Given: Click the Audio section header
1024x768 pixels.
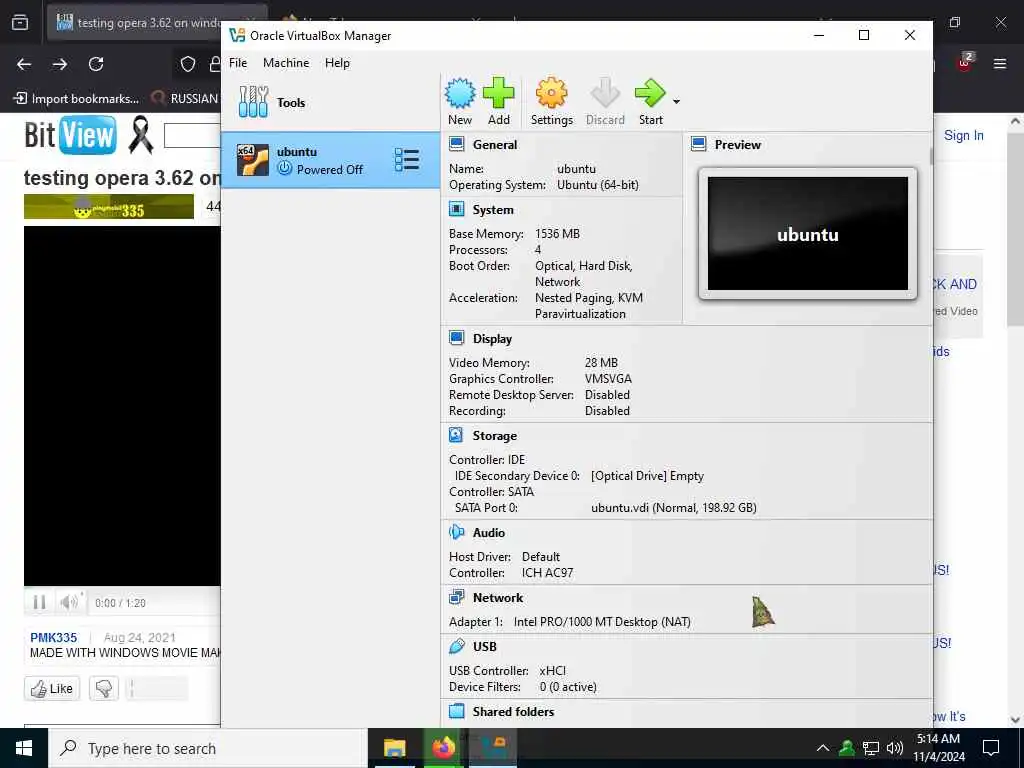Looking at the screenshot, I should 488,533.
